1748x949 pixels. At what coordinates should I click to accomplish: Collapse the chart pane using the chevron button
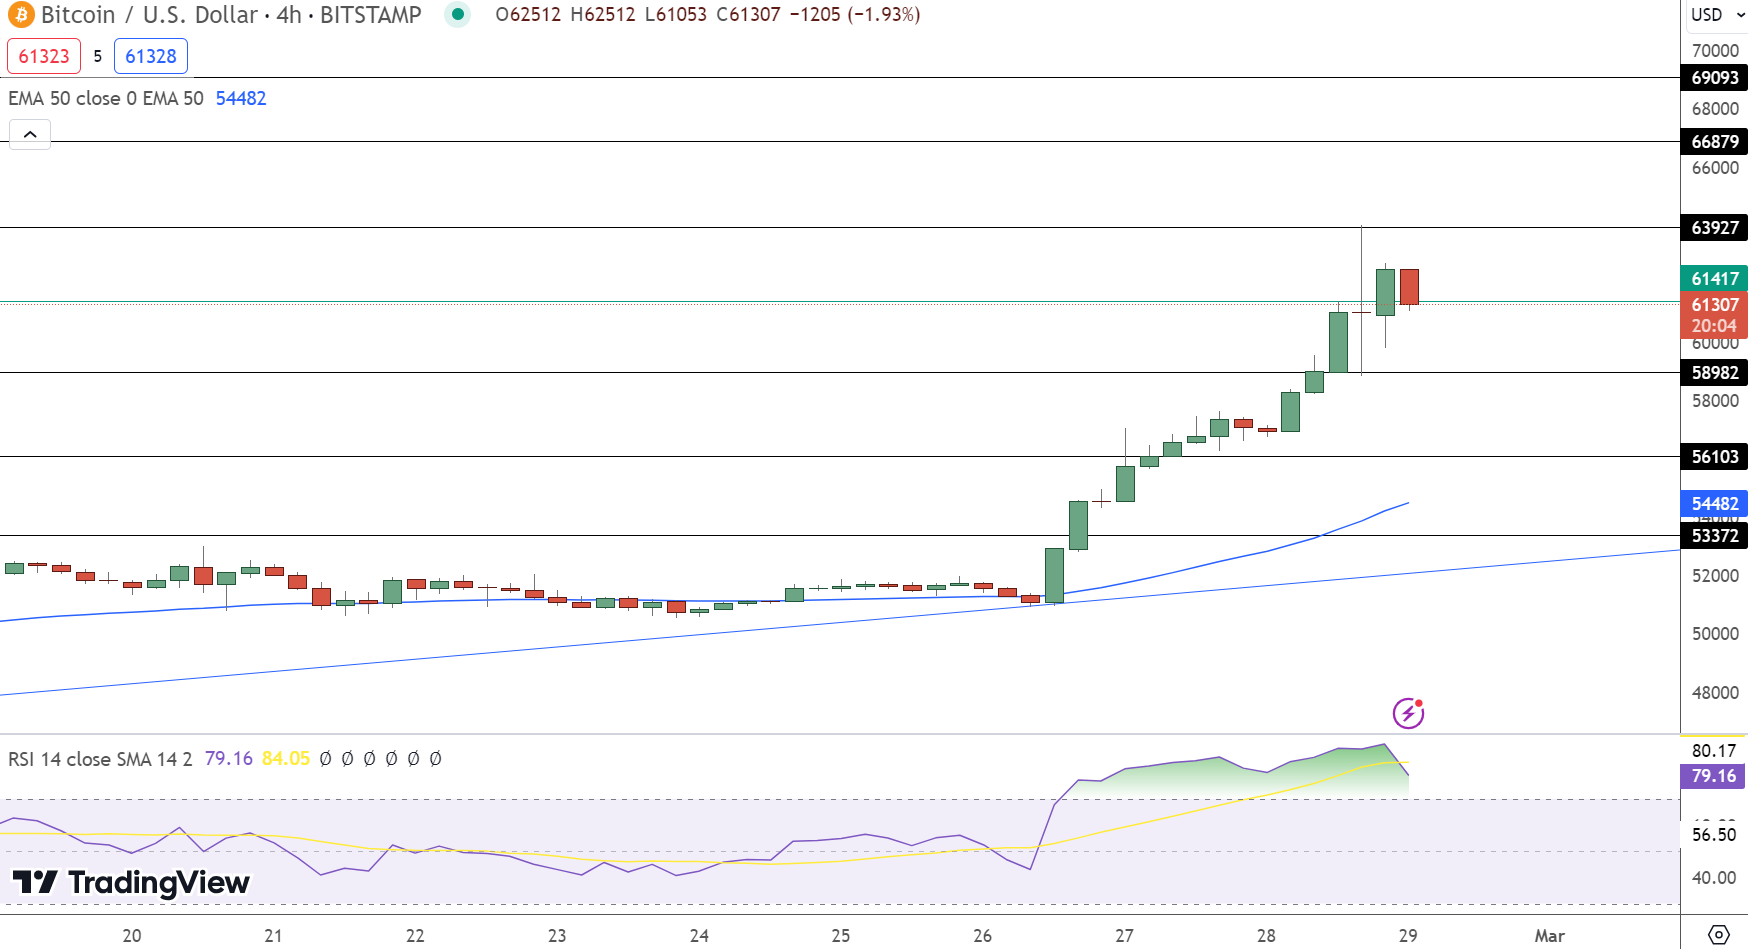pyautogui.click(x=30, y=134)
